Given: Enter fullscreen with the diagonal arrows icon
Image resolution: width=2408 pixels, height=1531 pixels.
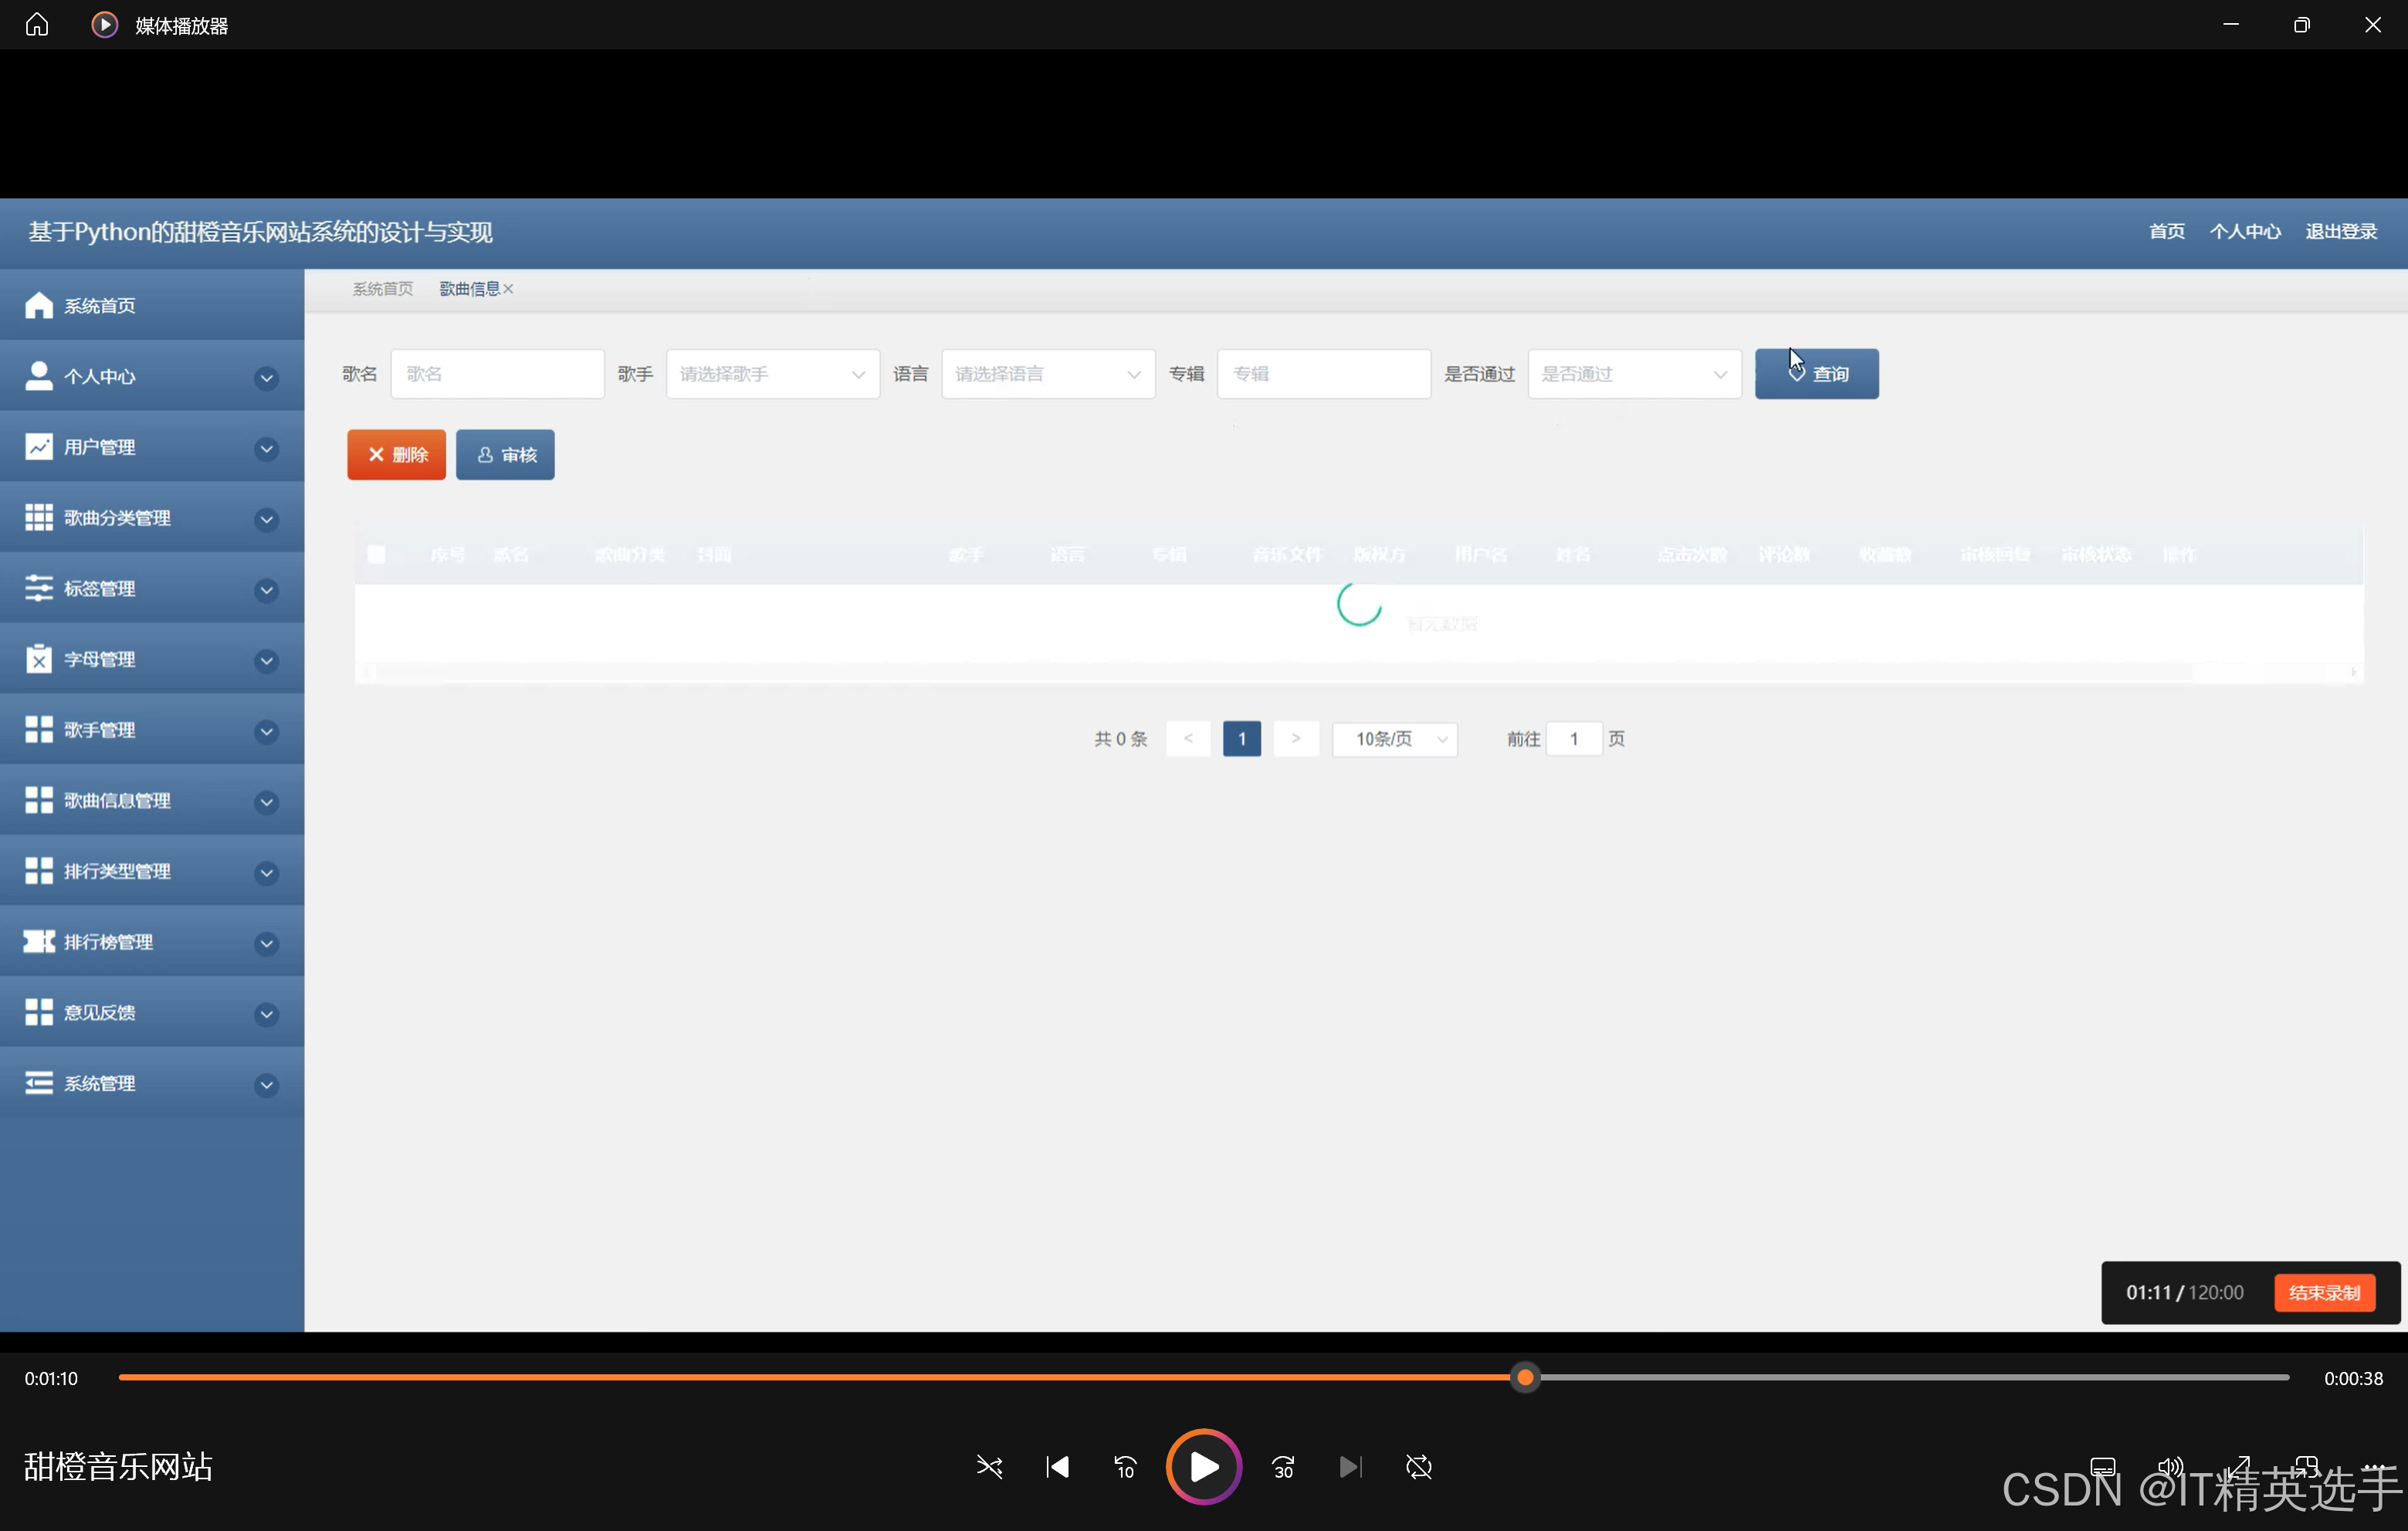Looking at the screenshot, I should click(2238, 1466).
